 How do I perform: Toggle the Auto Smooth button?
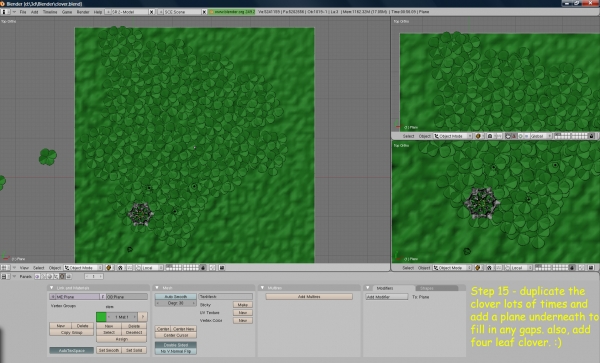pyautogui.click(x=176, y=296)
